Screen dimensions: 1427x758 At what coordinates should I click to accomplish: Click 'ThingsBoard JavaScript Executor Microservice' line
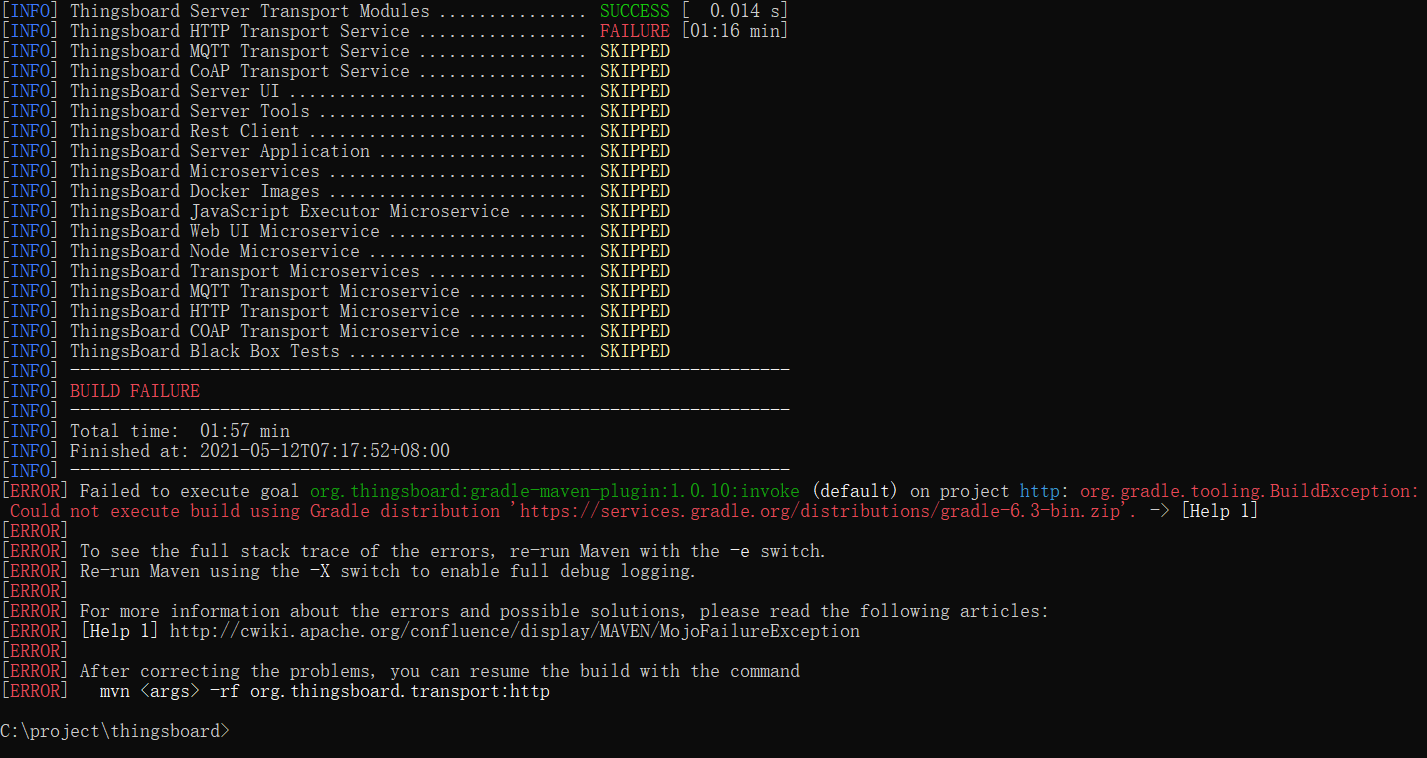coord(290,211)
